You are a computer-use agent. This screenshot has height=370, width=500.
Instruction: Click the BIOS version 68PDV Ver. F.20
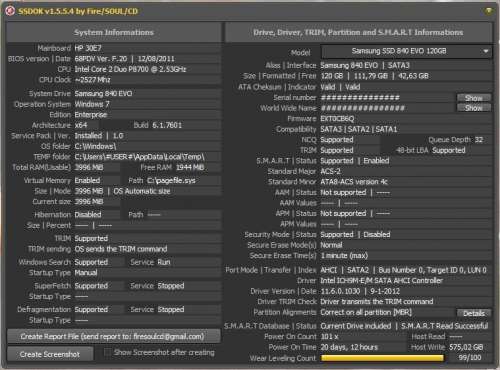coord(101,59)
